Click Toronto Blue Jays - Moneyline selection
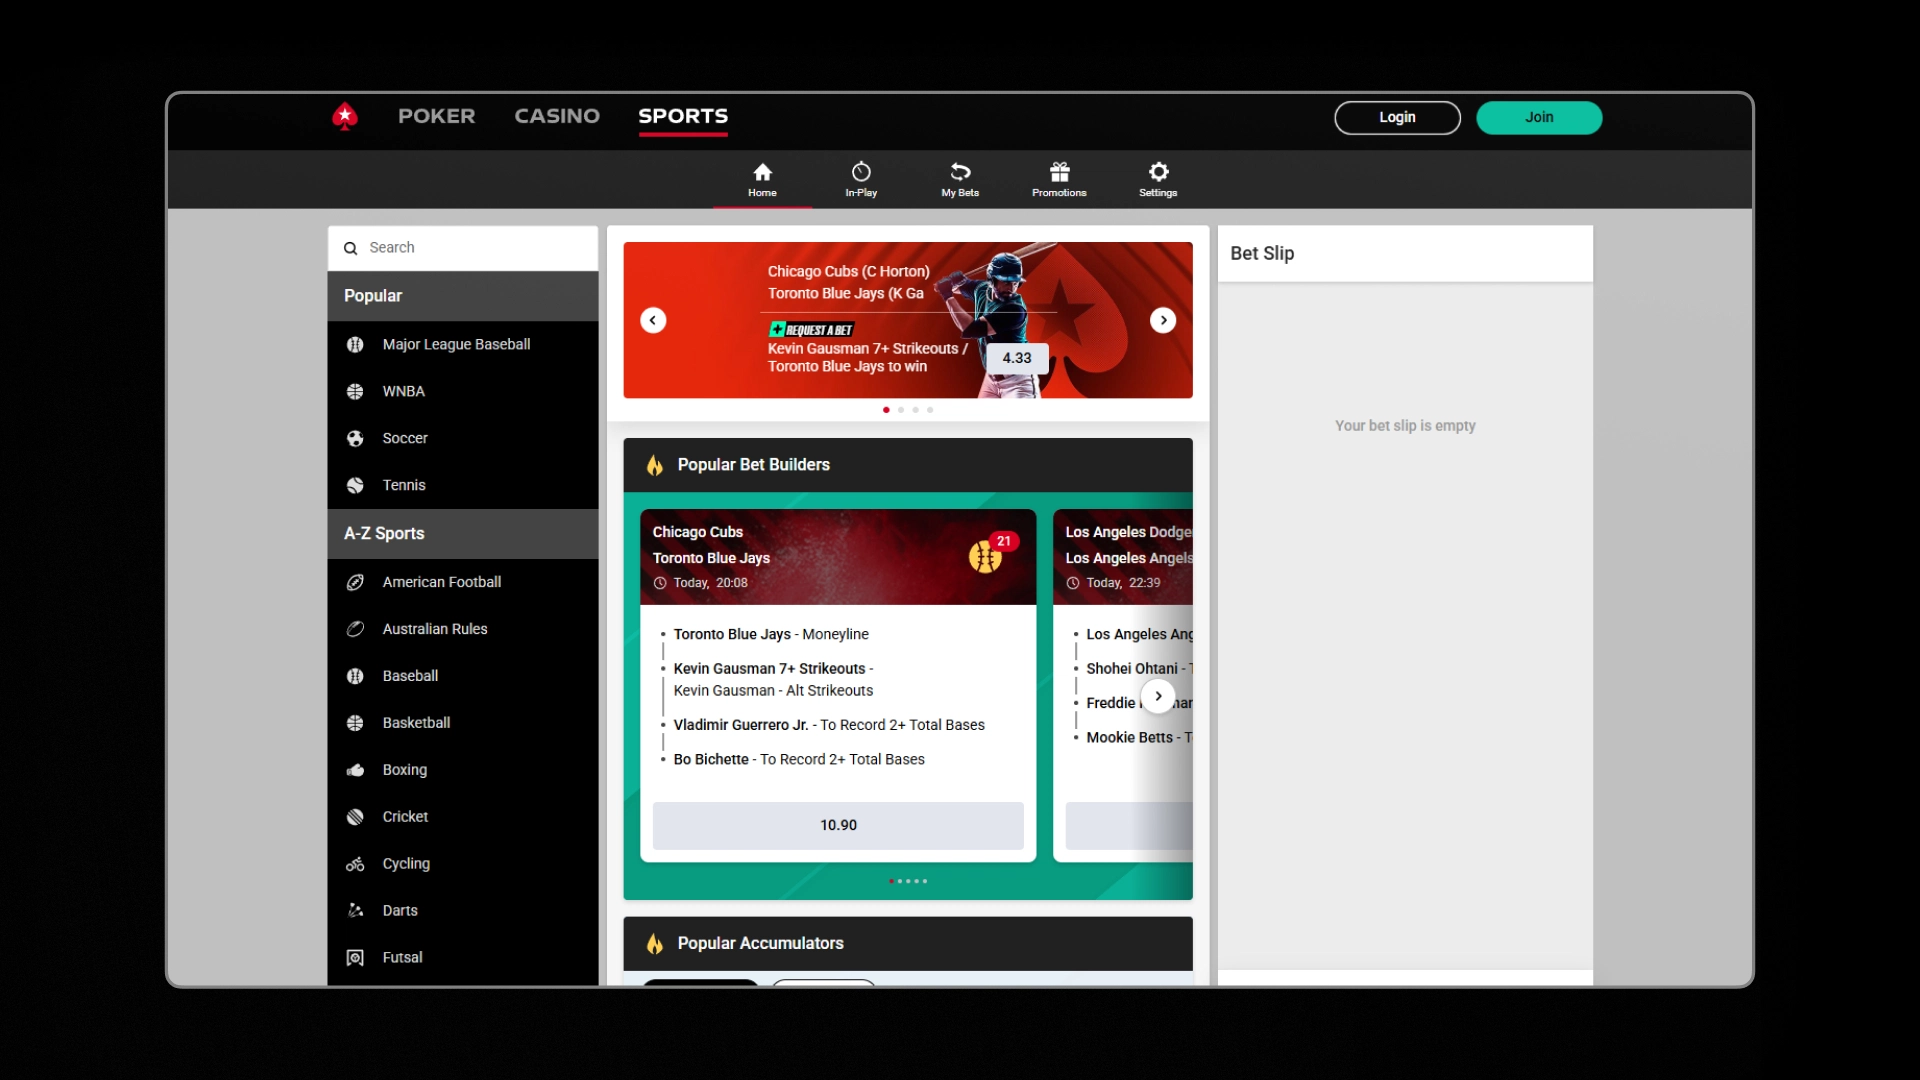Image resolution: width=1920 pixels, height=1080 pixels. tap(771, 635)
